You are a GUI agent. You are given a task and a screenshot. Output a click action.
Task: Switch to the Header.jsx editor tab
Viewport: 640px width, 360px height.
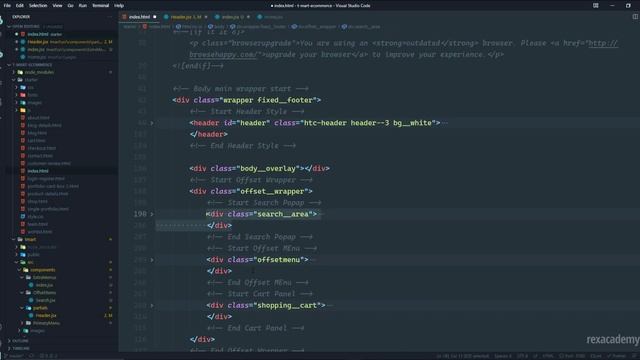[185, 17]
